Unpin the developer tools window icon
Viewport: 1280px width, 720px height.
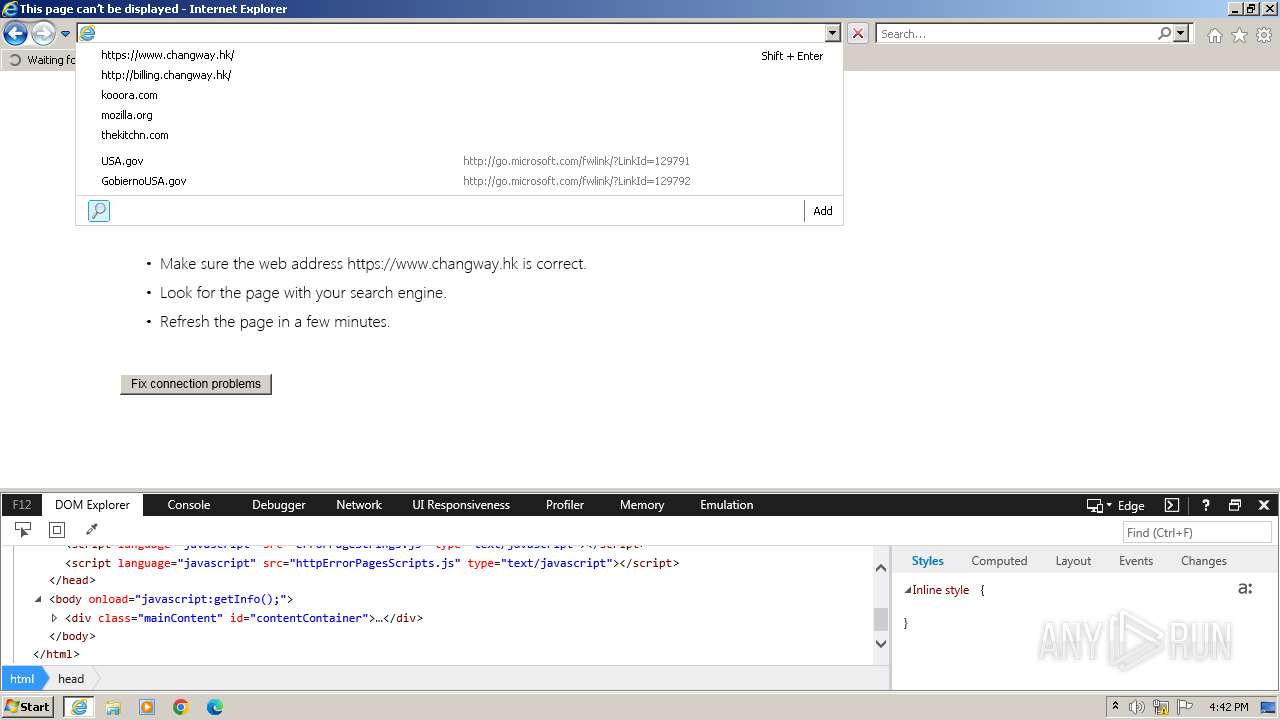(1235, 505)
